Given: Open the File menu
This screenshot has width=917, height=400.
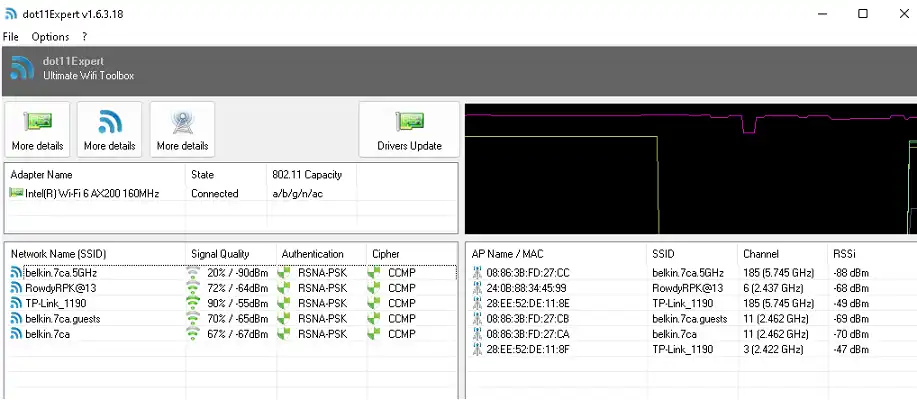Looking at the screenshot, I should pos(11,37).
